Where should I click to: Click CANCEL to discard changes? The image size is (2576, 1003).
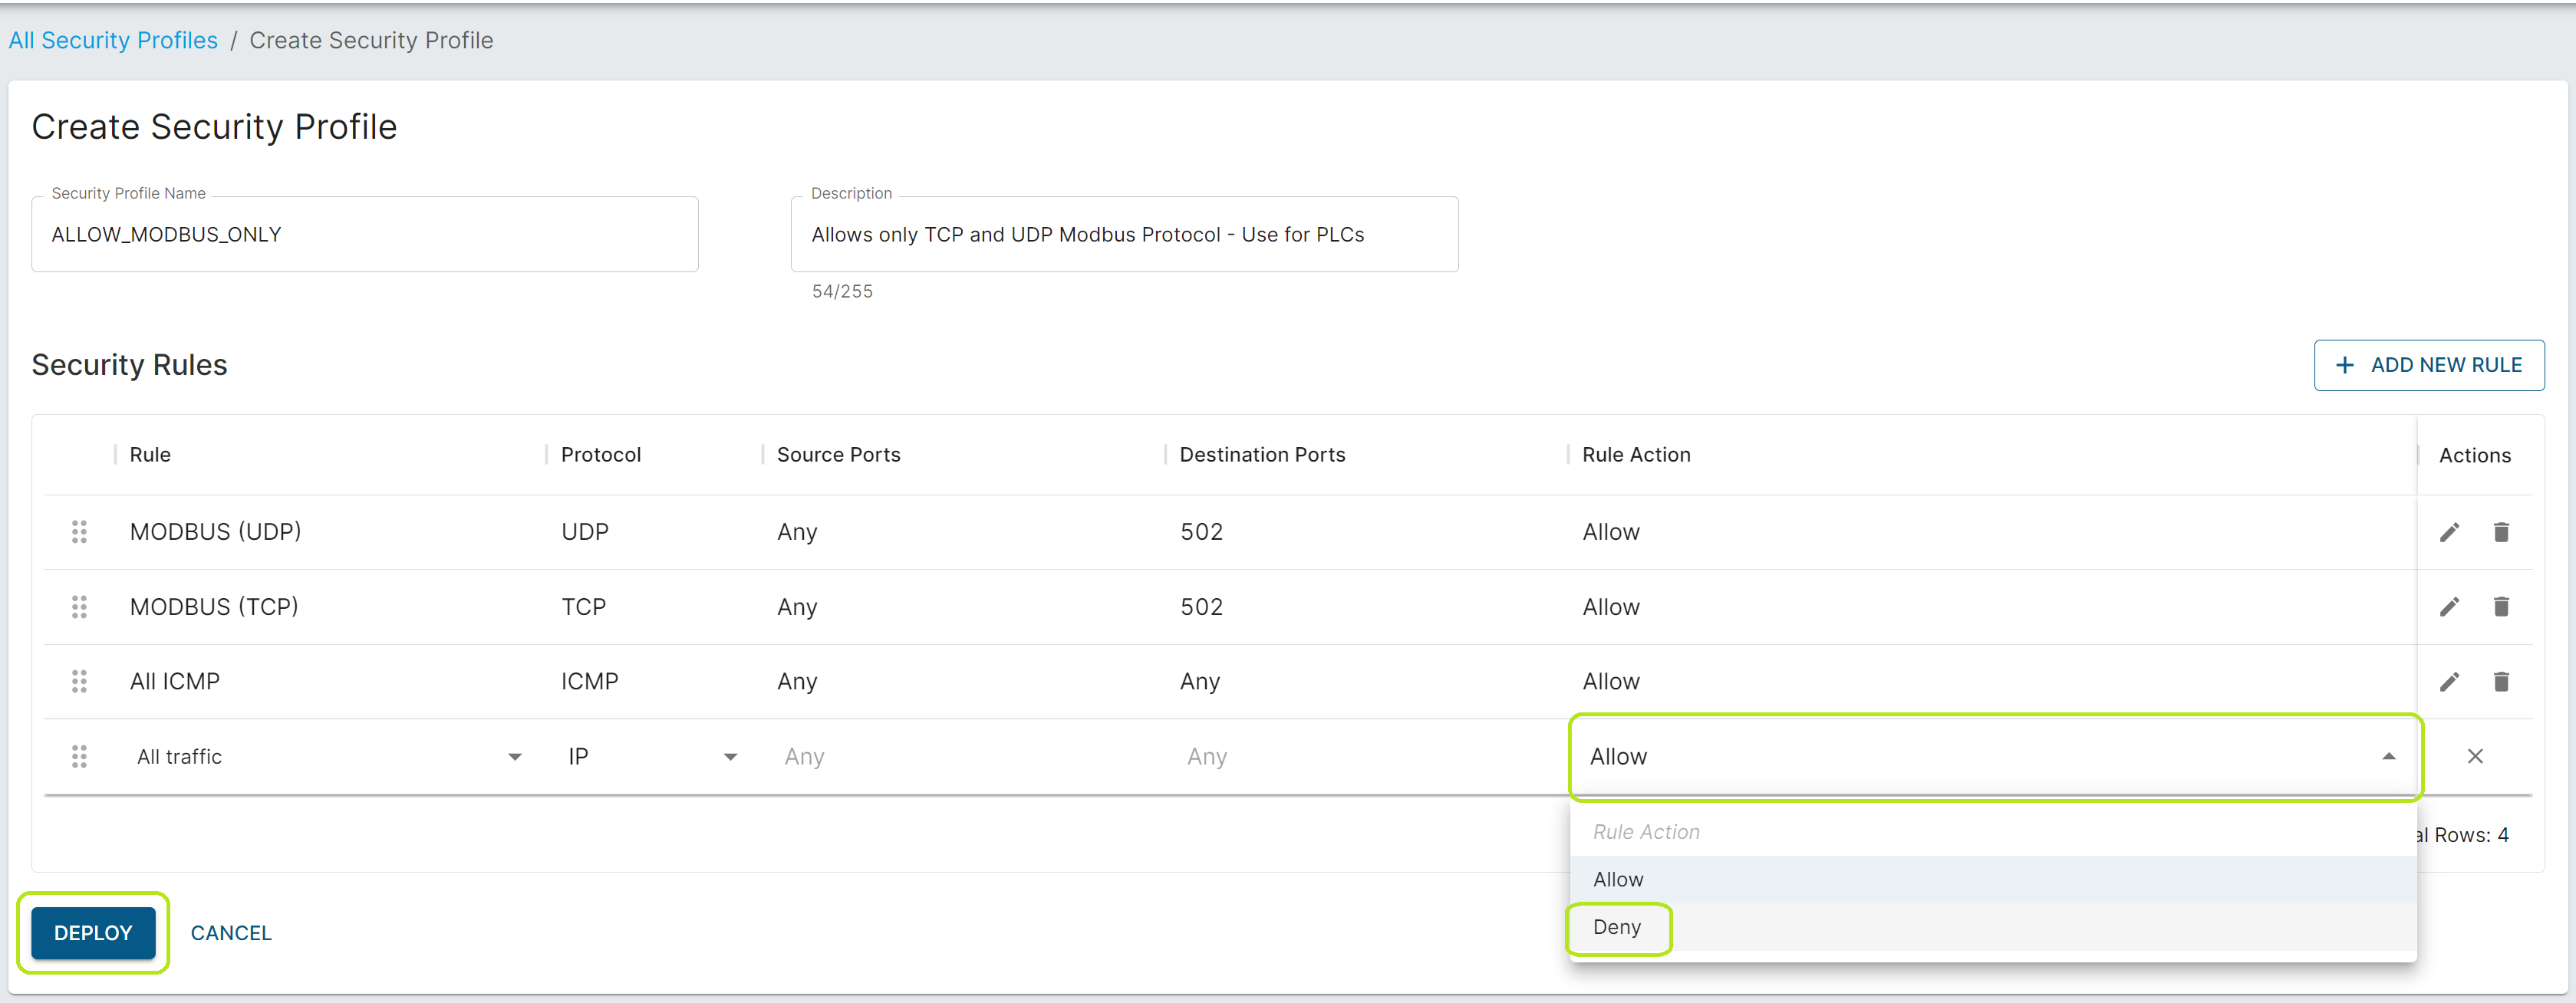click(x=231, y=932)
